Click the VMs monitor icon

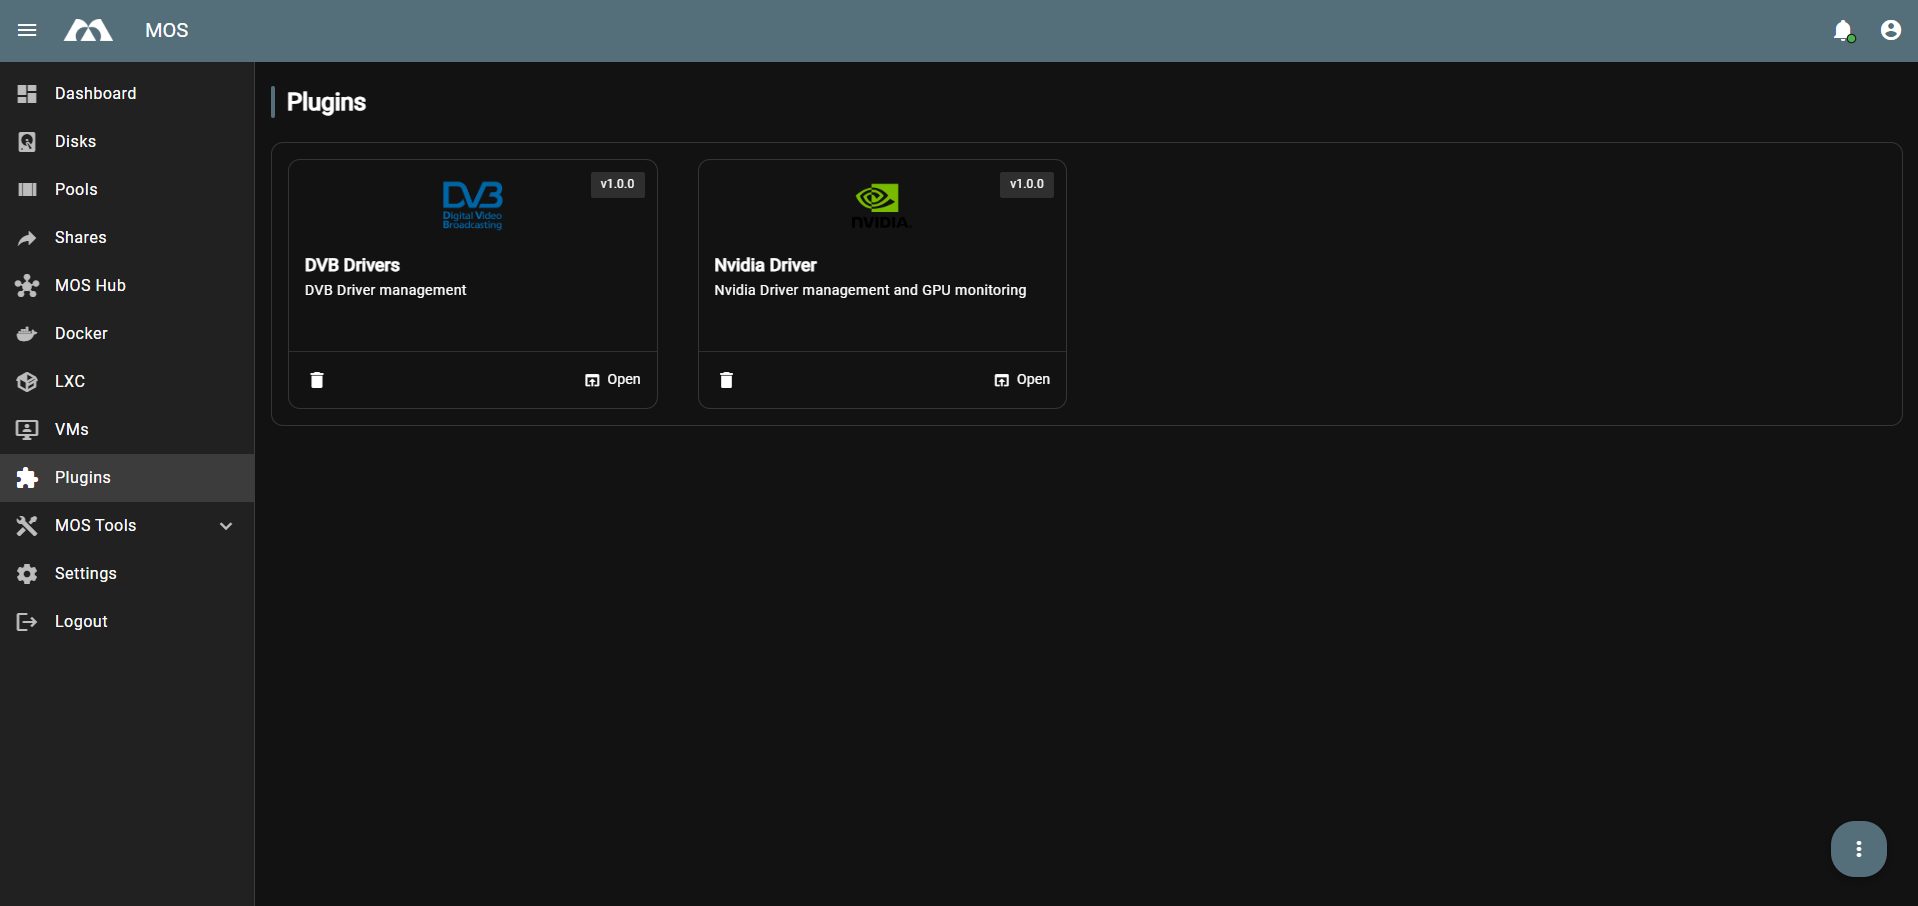click(27, 429)
